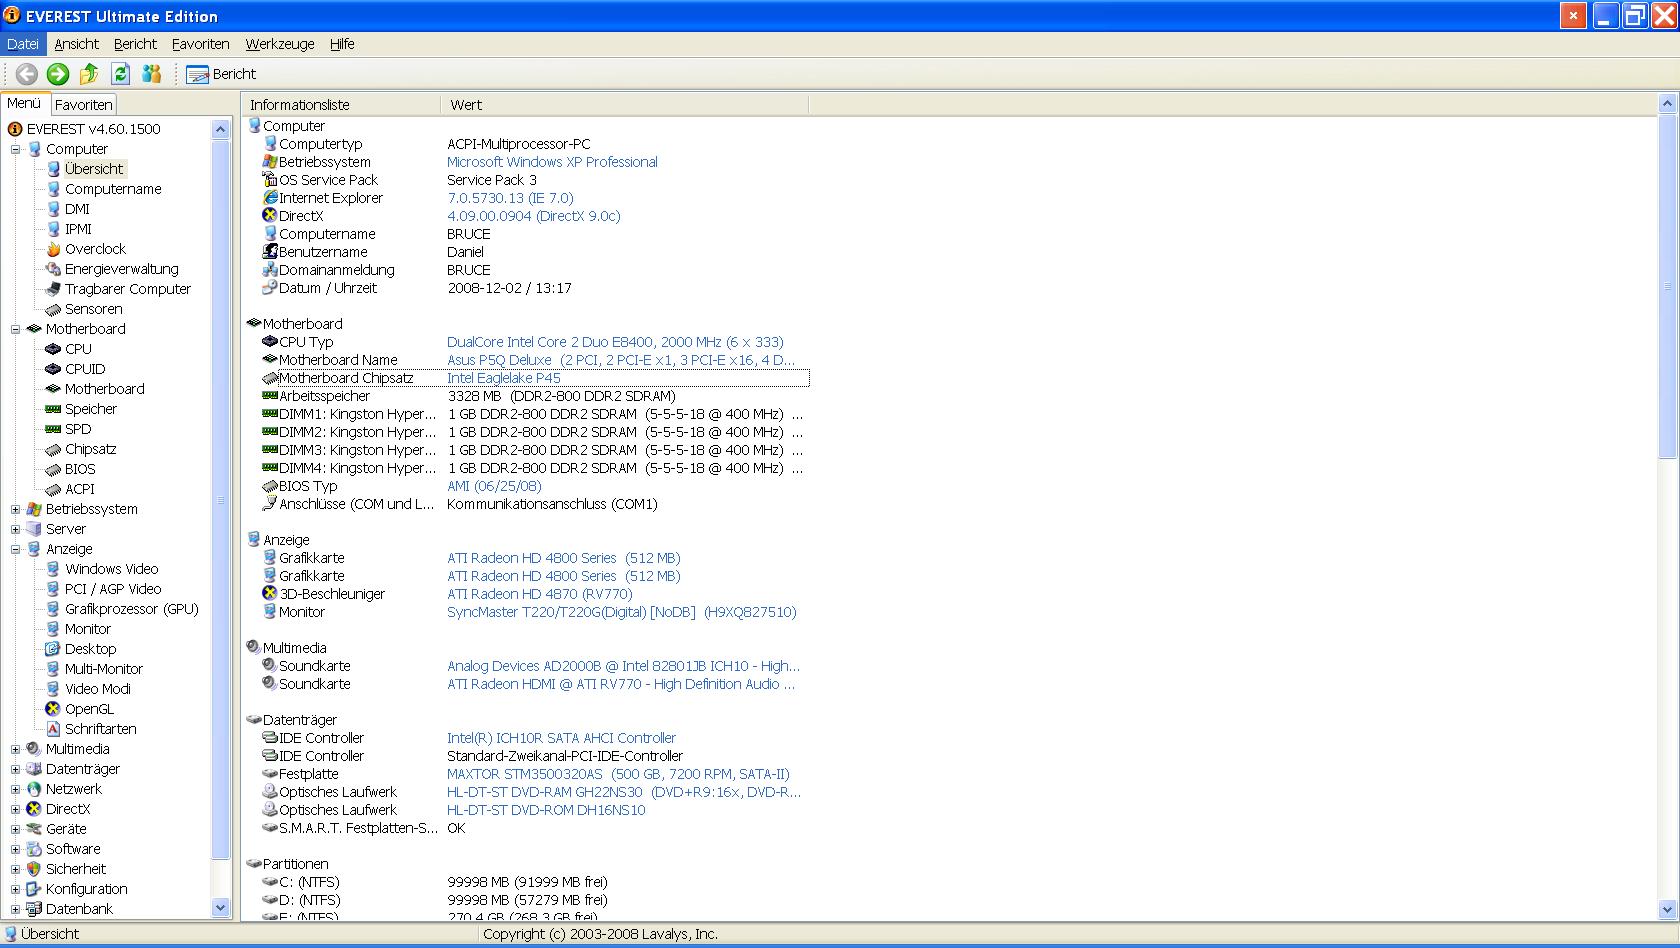Select the Tragbarer Computer icon

tap(53, 289)
